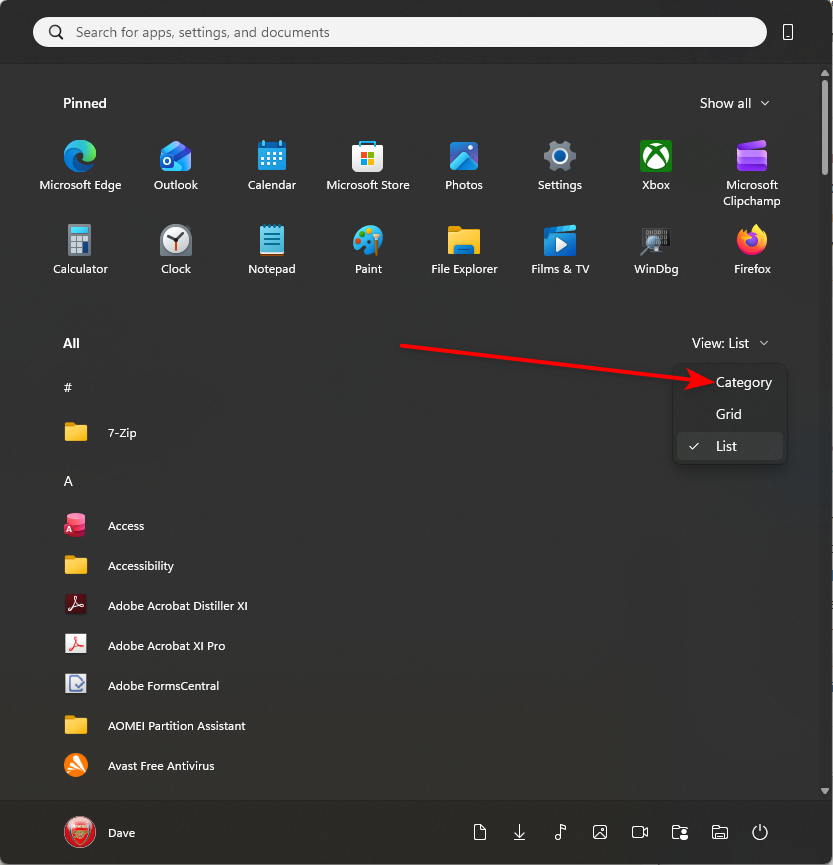Open Microsoft Edge from pinned apps
Screen dimensions: 833x865
[x=80, y=165]
